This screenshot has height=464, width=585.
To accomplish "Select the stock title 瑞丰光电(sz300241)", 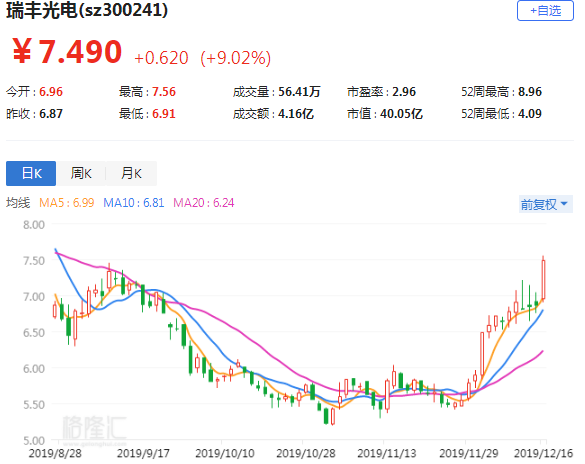I will coord(87,10).
